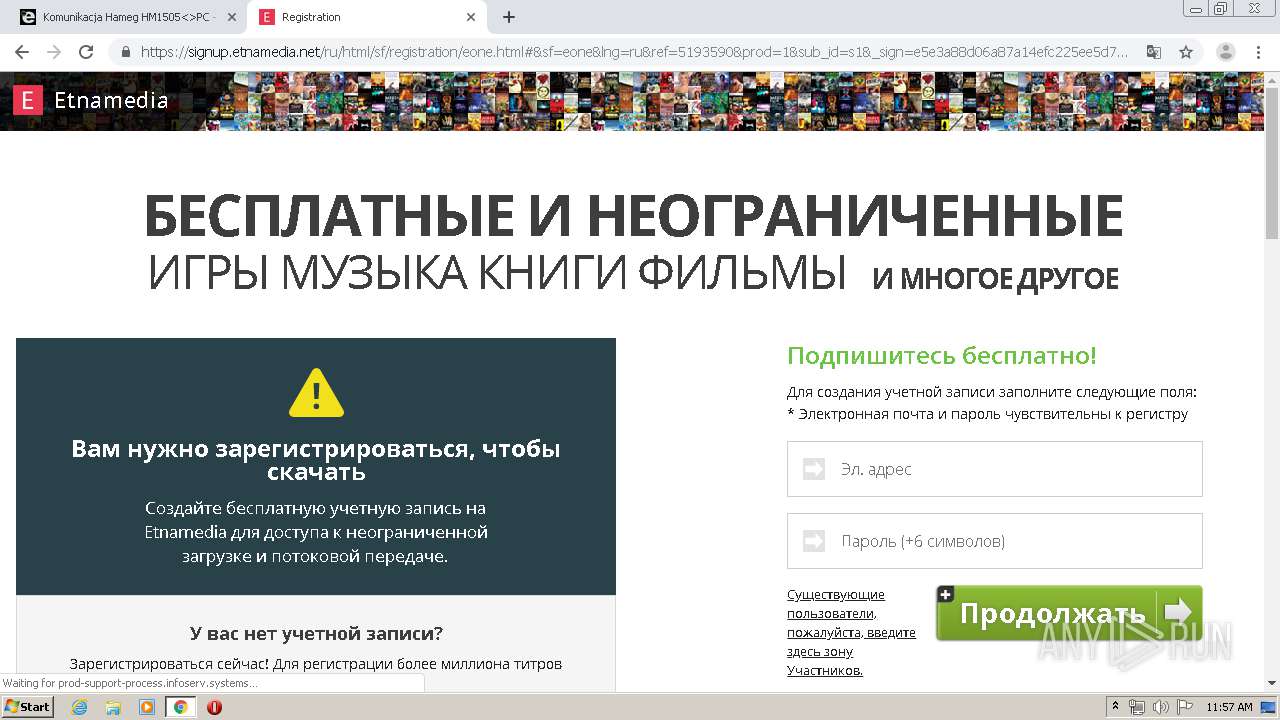Open a new tab with the plus button

pos(509,17)
